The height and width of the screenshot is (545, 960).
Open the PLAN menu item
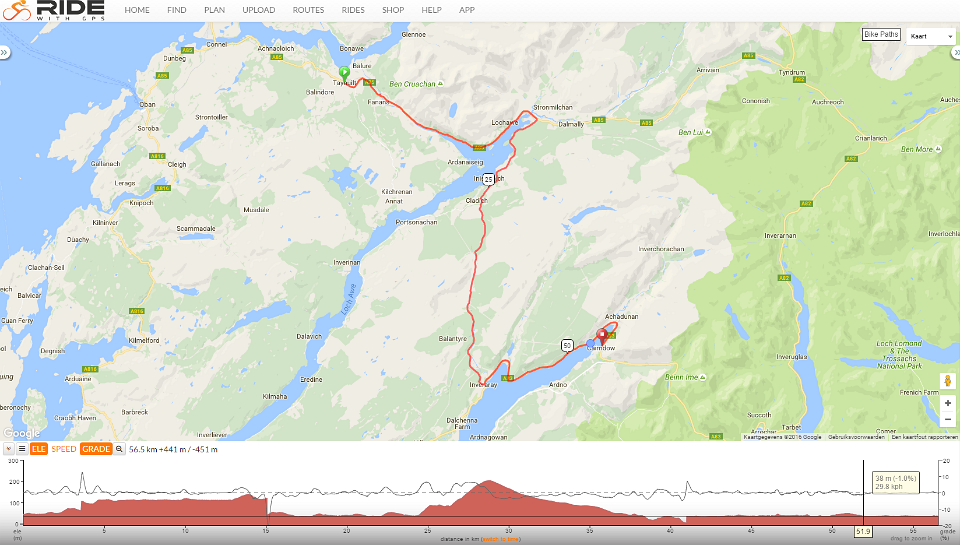click(x=214, y=10)
